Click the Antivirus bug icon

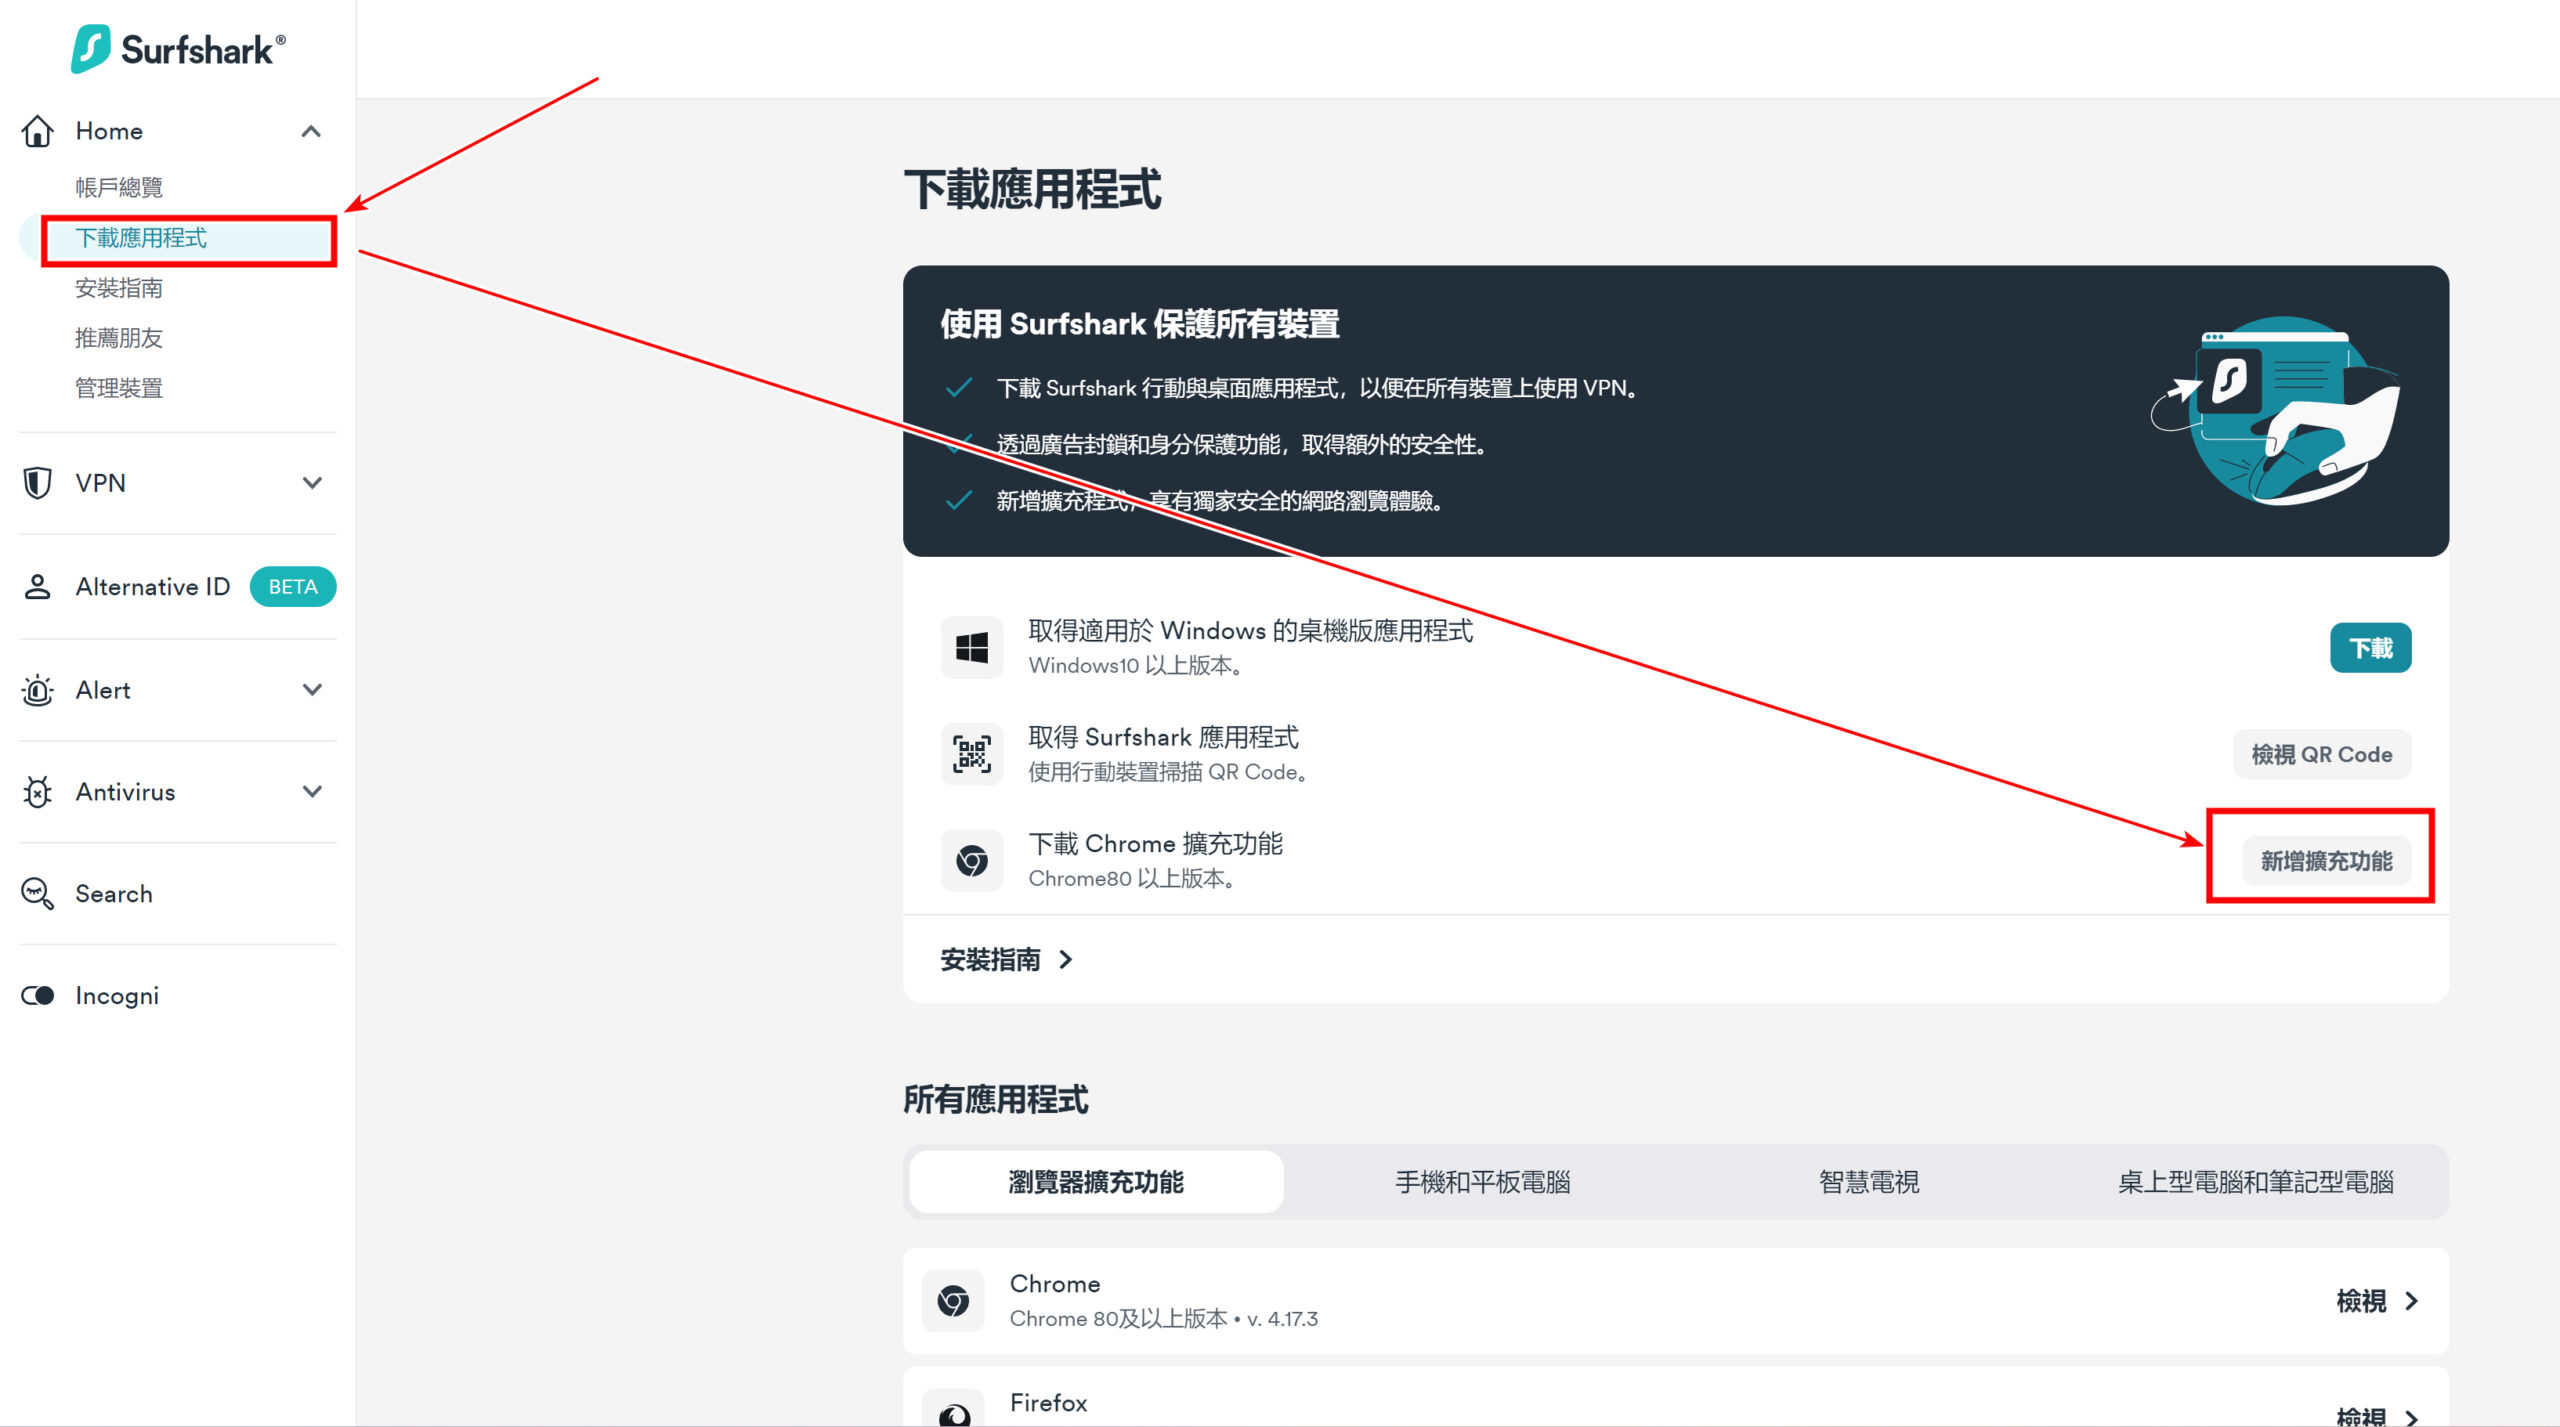(x=38, y=792)
